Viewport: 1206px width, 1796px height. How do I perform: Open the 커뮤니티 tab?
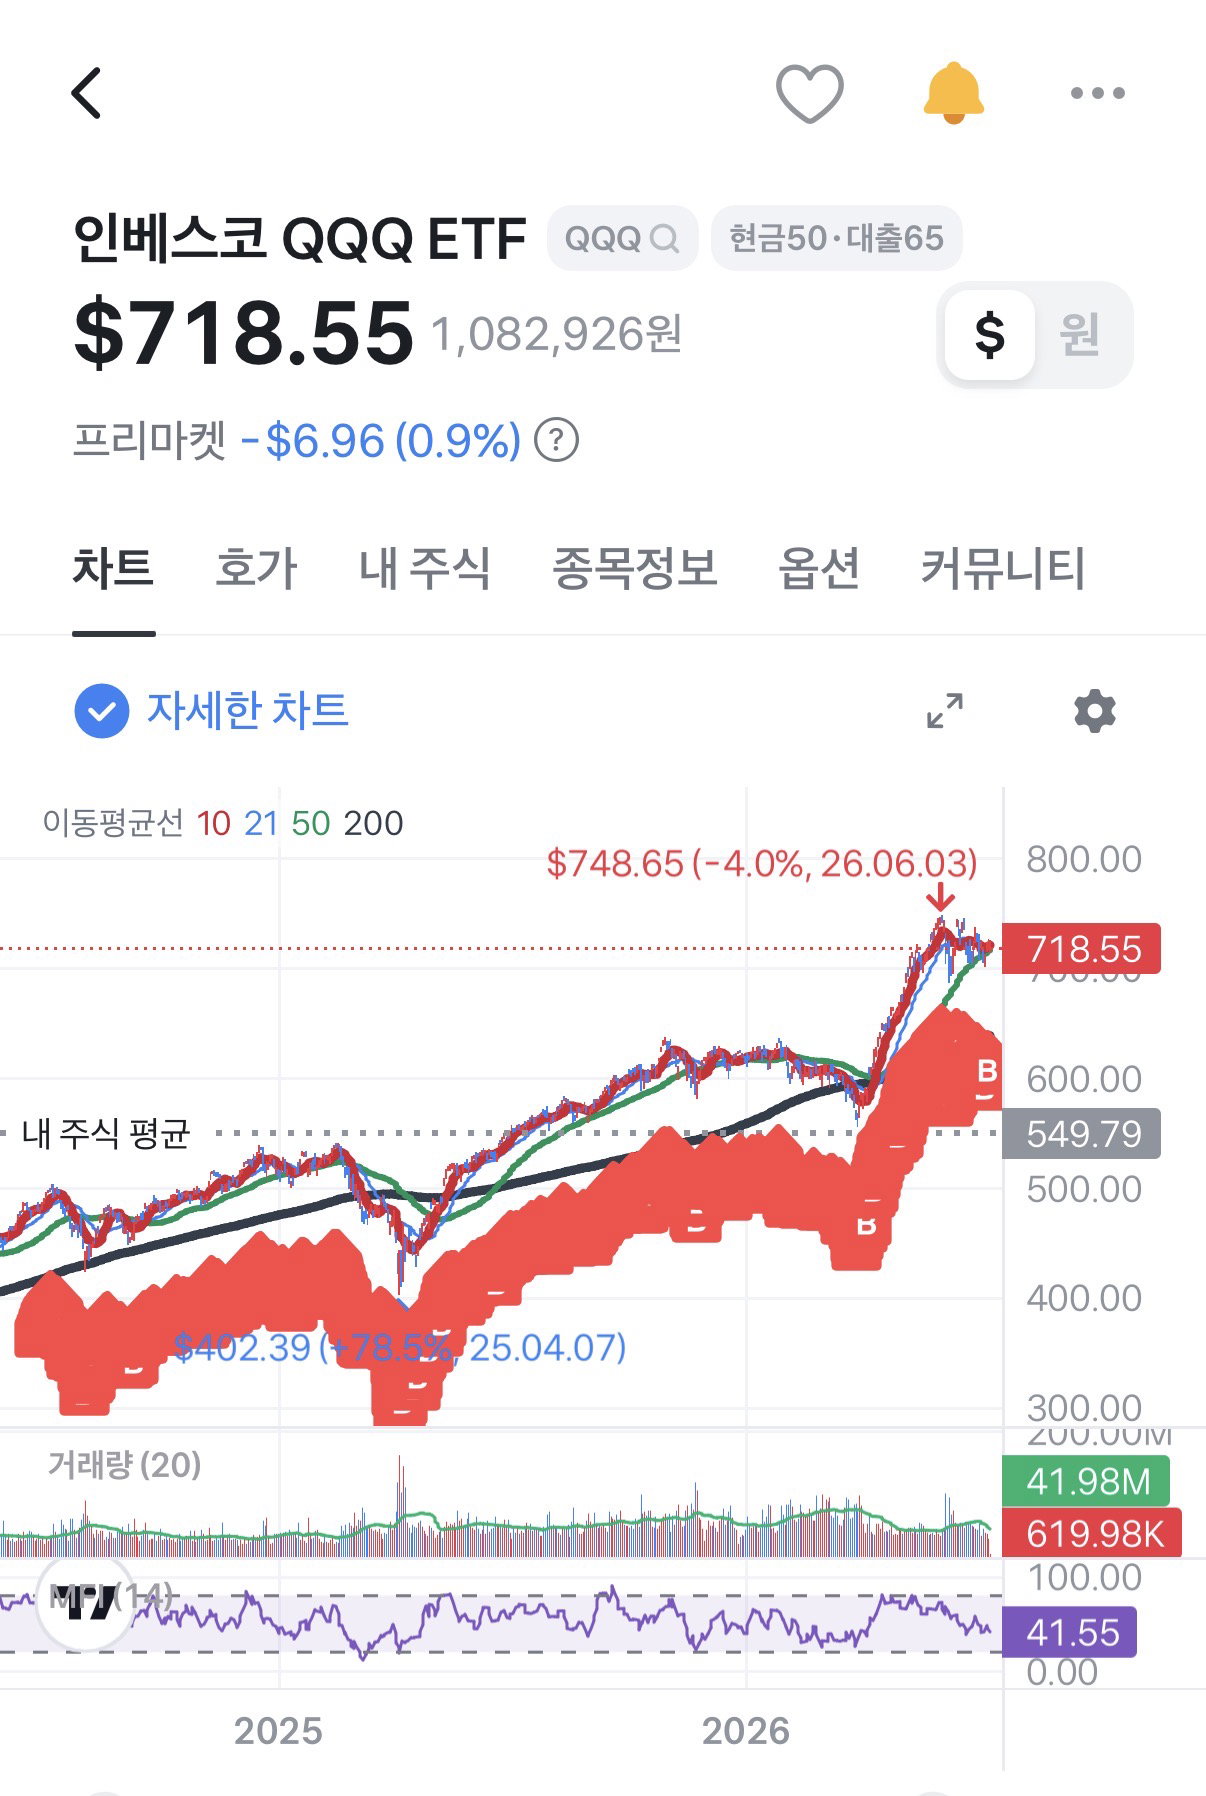pyautogui.click(x=1003, y=569)
